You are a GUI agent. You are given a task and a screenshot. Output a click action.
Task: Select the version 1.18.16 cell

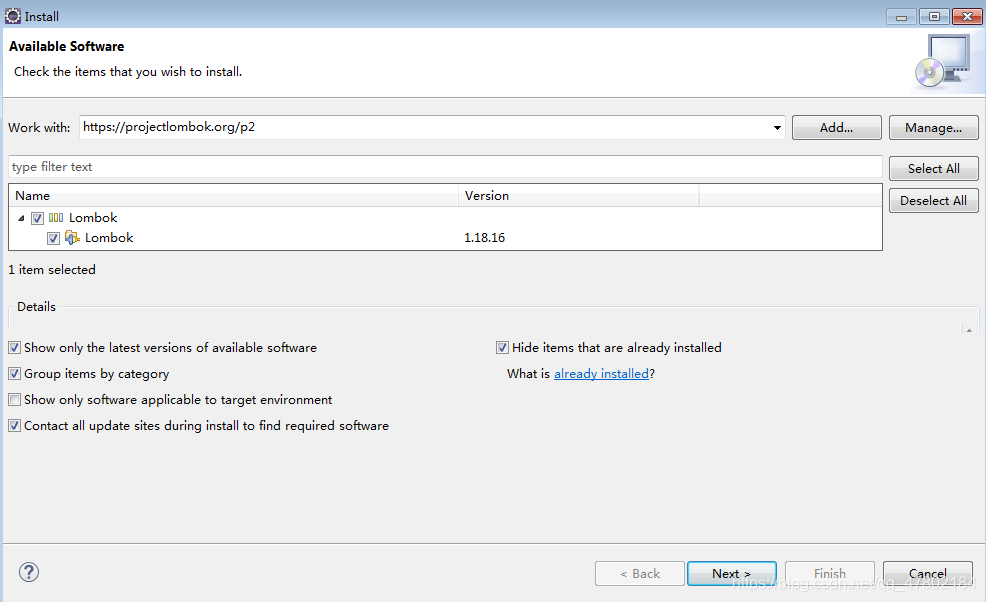(484, 238)
